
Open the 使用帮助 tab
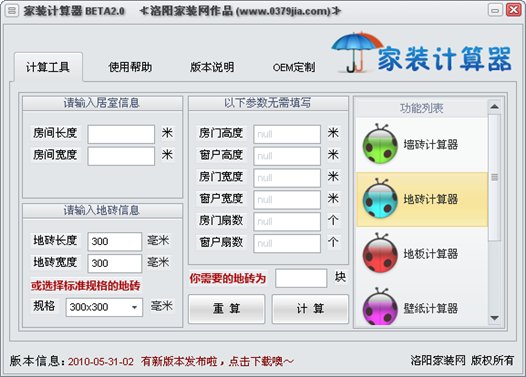click(x=130, y=67)
